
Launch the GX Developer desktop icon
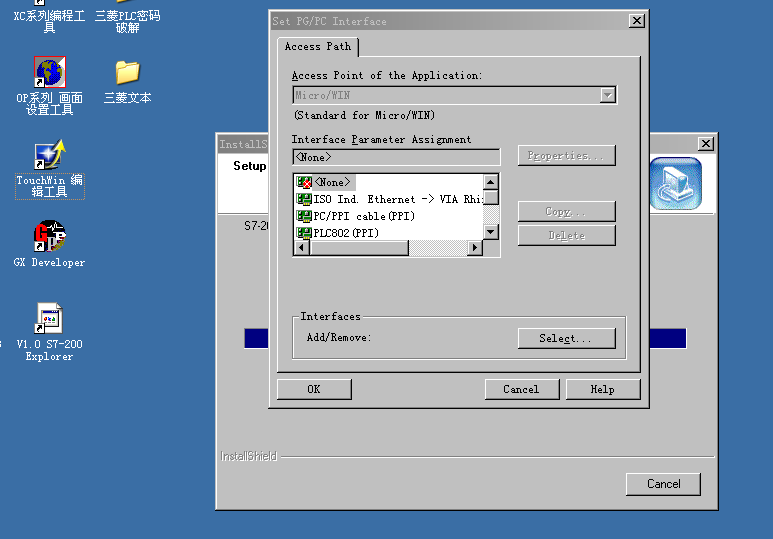(x=49, y=236)
